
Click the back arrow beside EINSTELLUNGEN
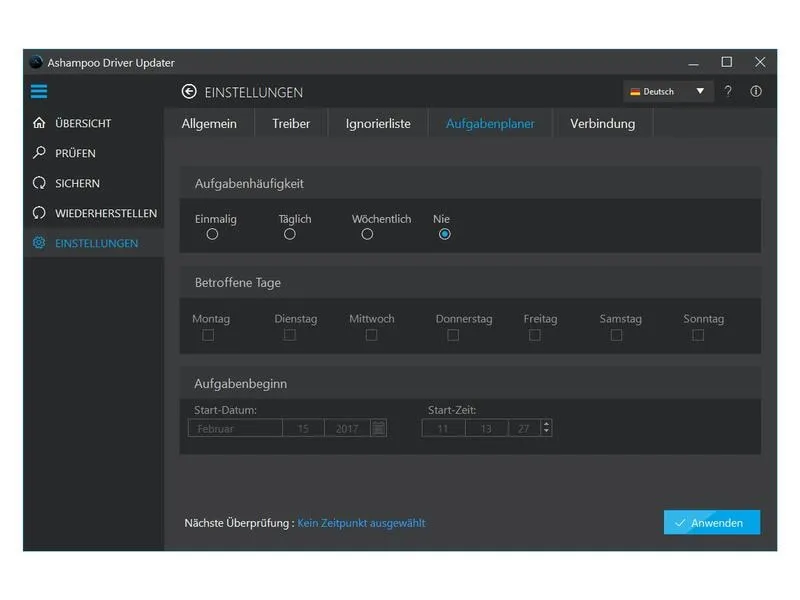[x=189, y=91]
